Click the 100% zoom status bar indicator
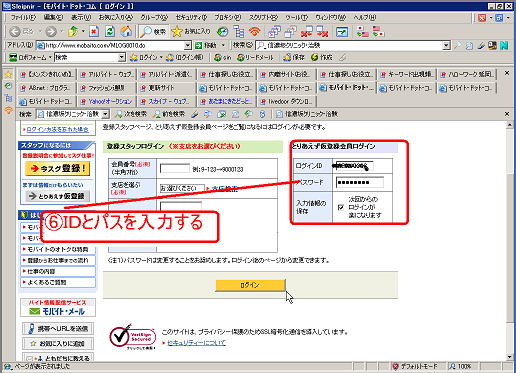The image size is (516, 373). coord(461,366)
